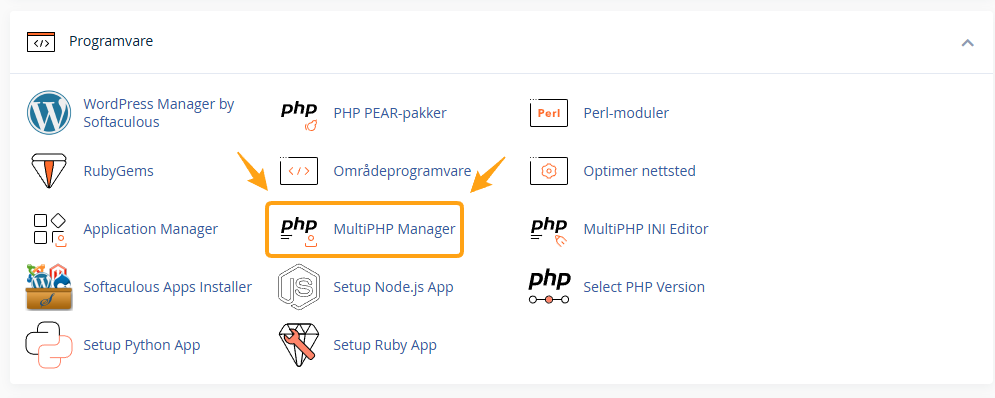Image resolution: width=995 pixels, height=398 pixels.
Task: Click the Programvare code window header icon
Action: coord(41,42)
